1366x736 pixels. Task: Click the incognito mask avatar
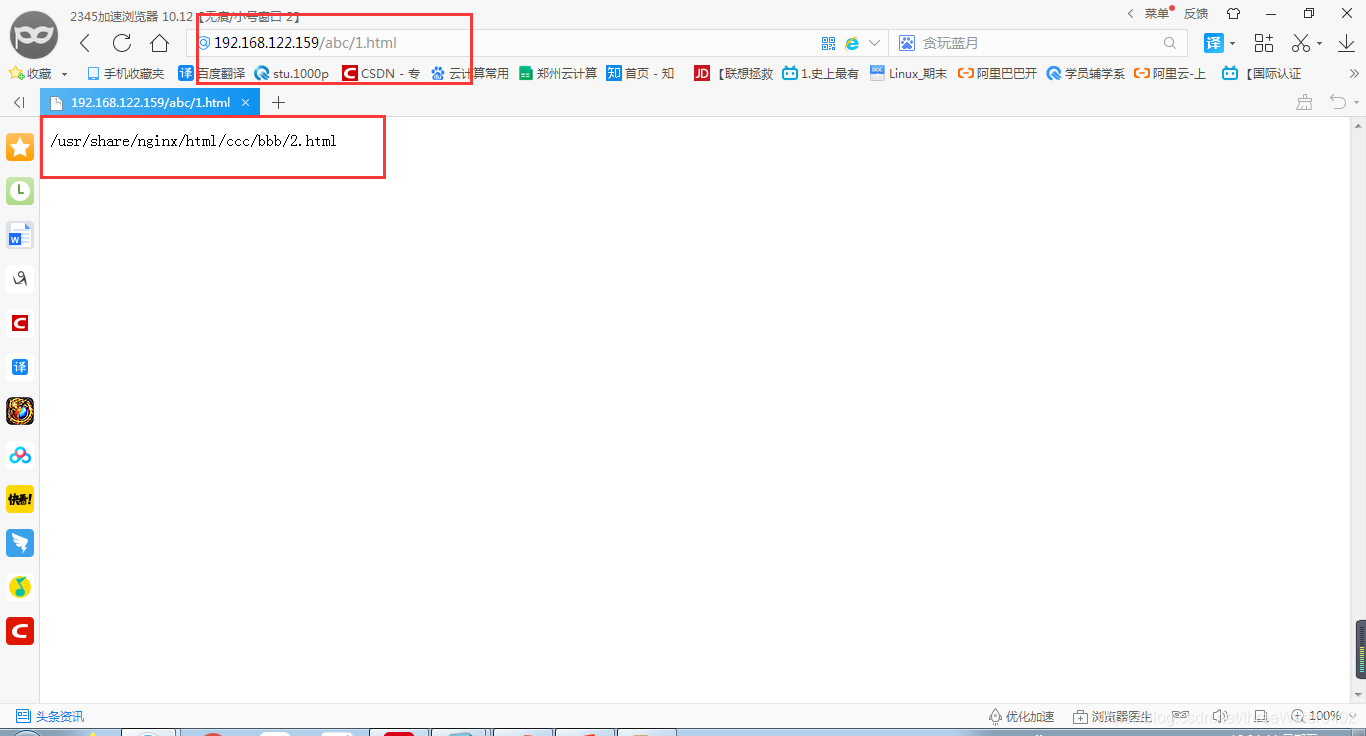pyautogui.click(x=34, y=36)
